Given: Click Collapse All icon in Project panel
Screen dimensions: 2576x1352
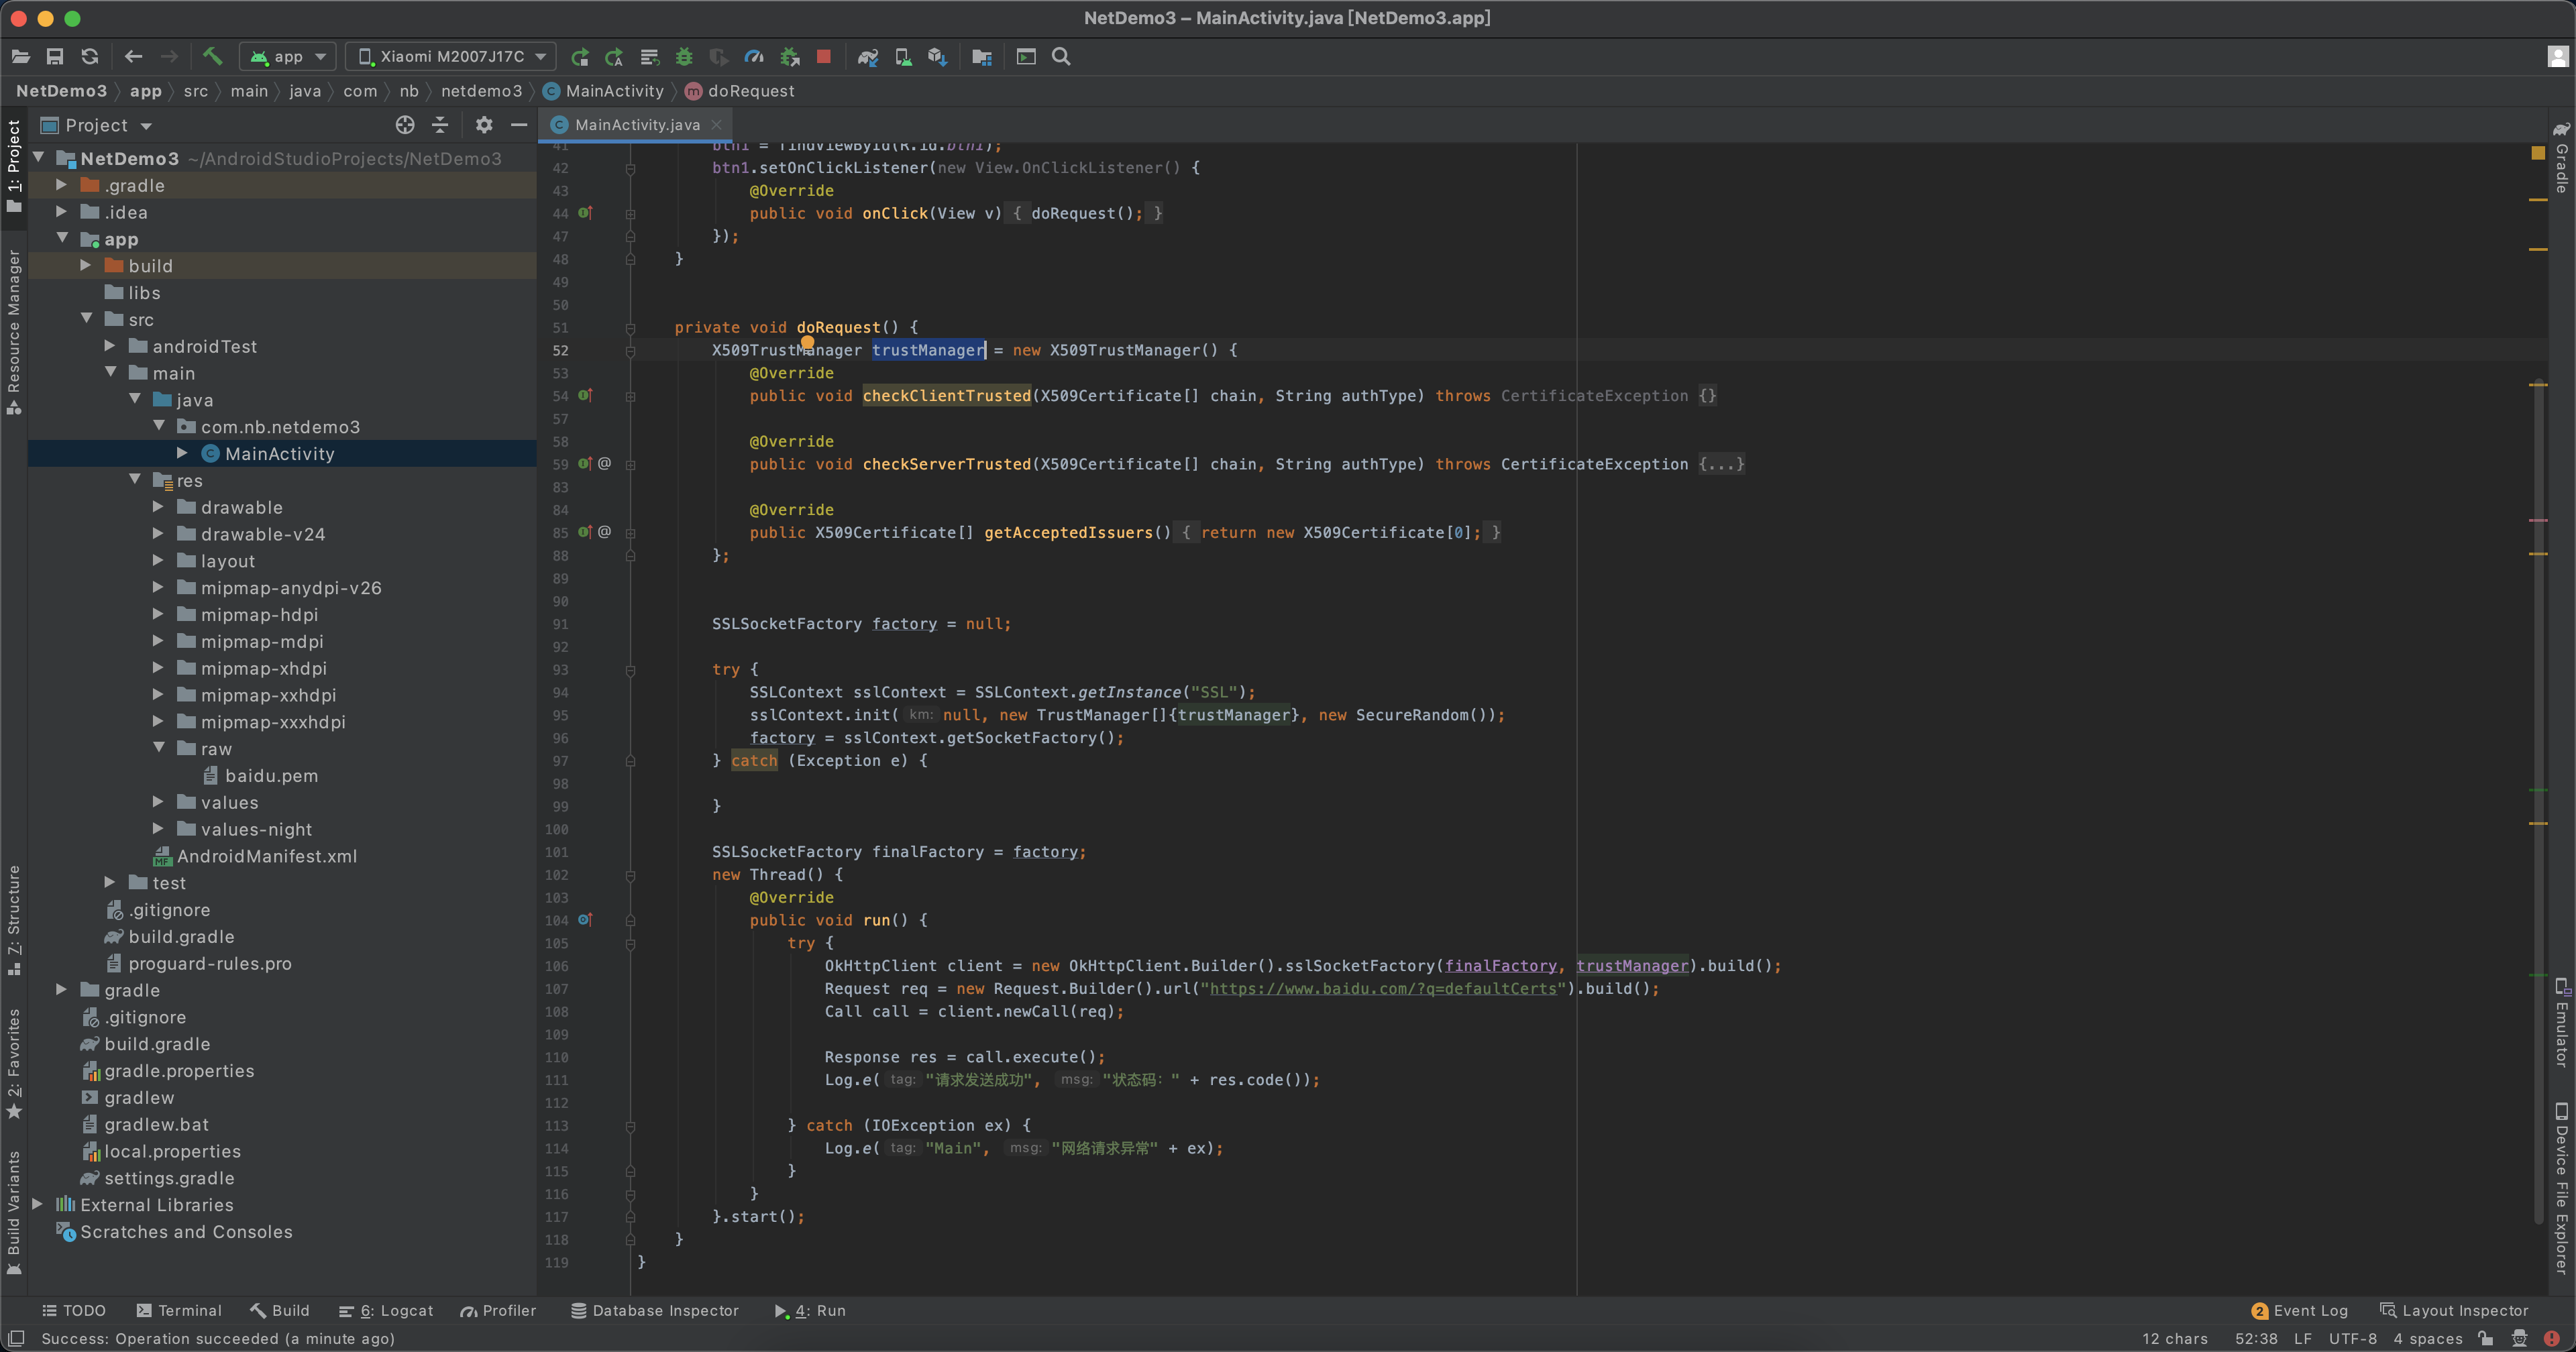Looking at the screenshot, I should point(440,125).
